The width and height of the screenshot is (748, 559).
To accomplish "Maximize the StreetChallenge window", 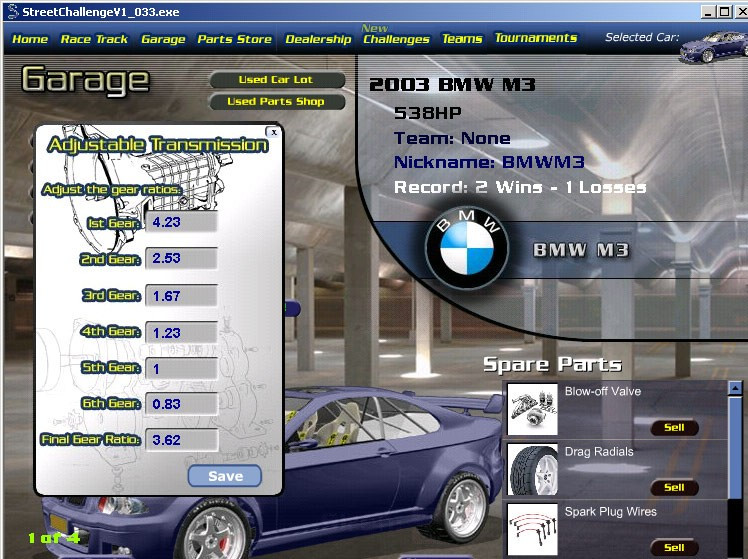I will pyautogui.click(x=724, y=12).
